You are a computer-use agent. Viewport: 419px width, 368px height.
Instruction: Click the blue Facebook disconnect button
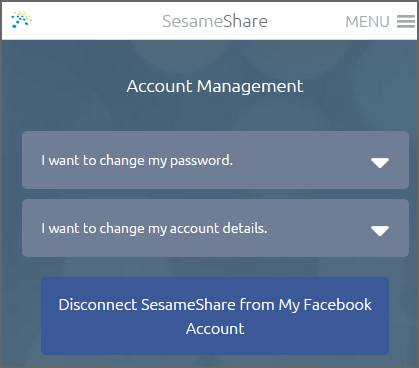click(215, 316)
